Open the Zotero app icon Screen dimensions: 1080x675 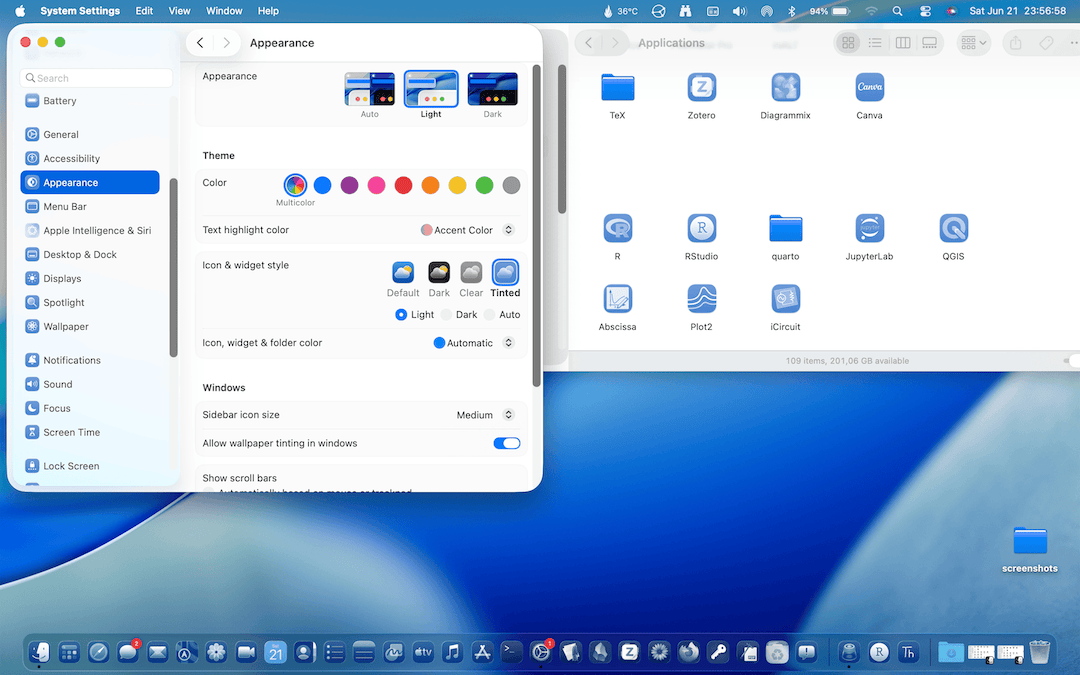pos(701,88)
